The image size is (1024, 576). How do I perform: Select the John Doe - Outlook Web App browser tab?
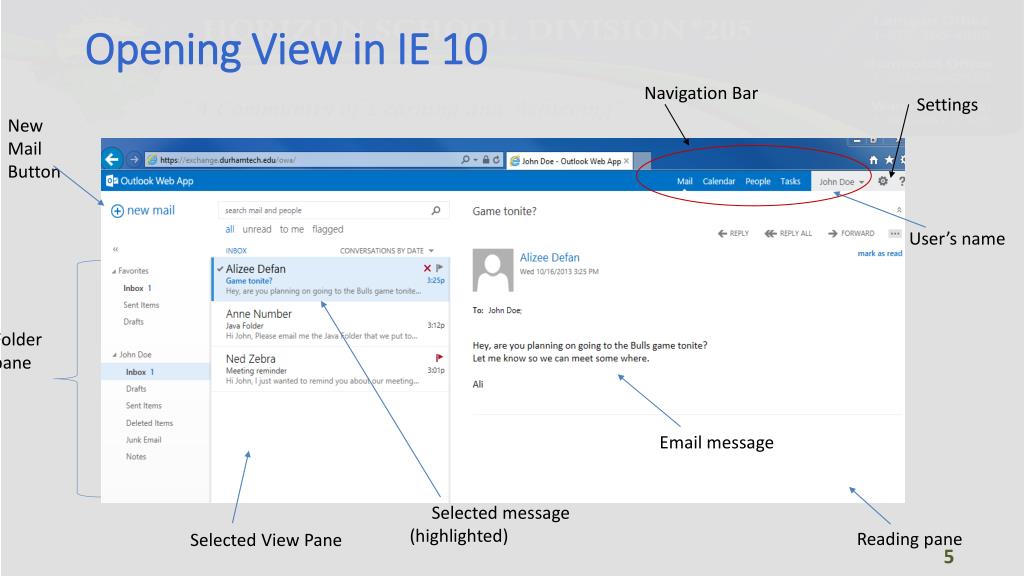tap(571, 161)
